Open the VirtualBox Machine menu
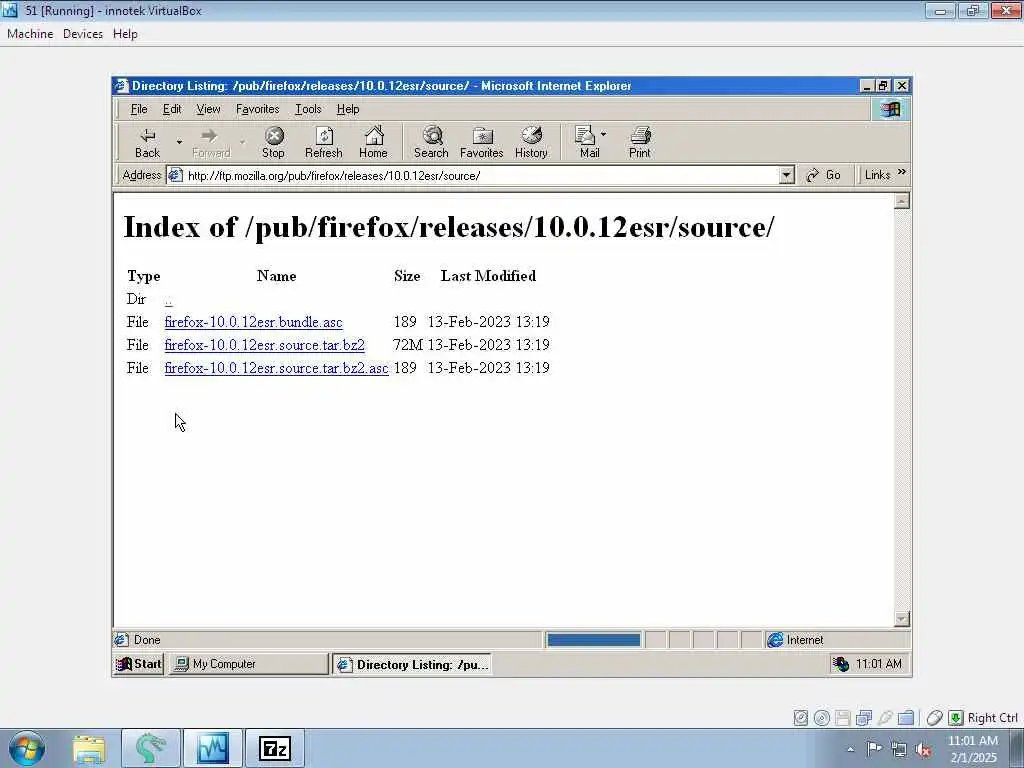 [30, 34]
